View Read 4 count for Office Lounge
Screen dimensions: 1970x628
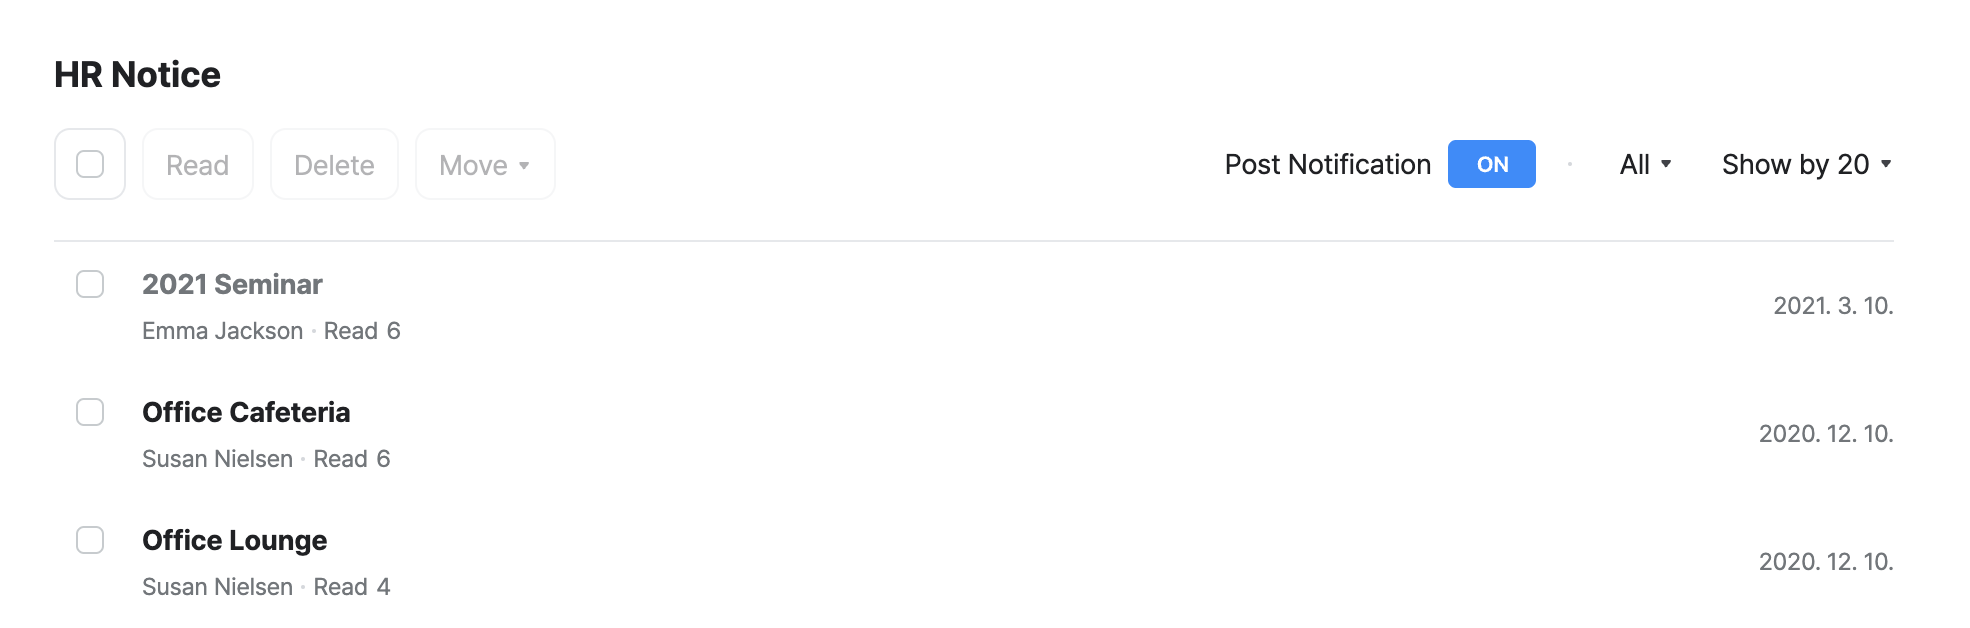tap(352, 587)
